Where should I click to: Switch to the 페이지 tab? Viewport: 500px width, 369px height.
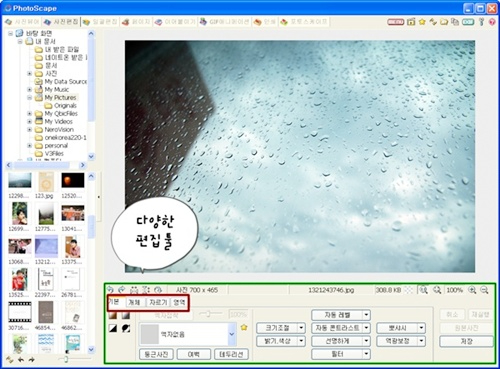pyautogui.click(x=137, y=22)
